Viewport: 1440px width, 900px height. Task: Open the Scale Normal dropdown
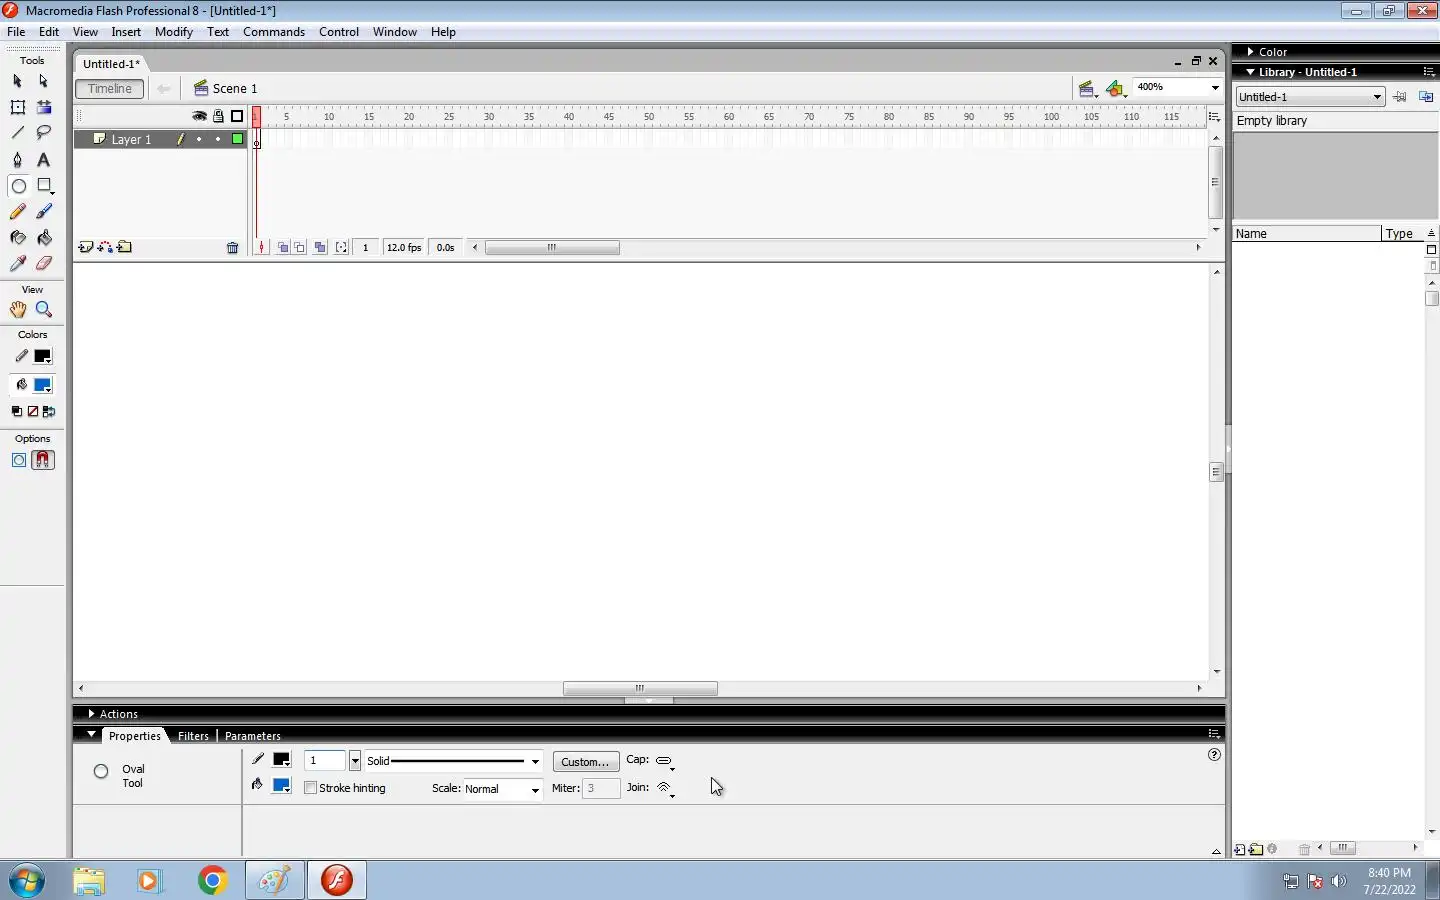[502, 789]
